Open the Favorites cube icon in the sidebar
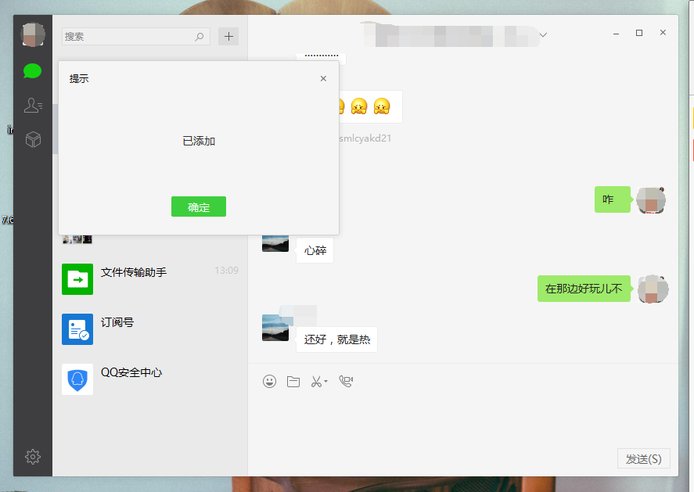This screenshot has height=492, width=694. (33, 139)
